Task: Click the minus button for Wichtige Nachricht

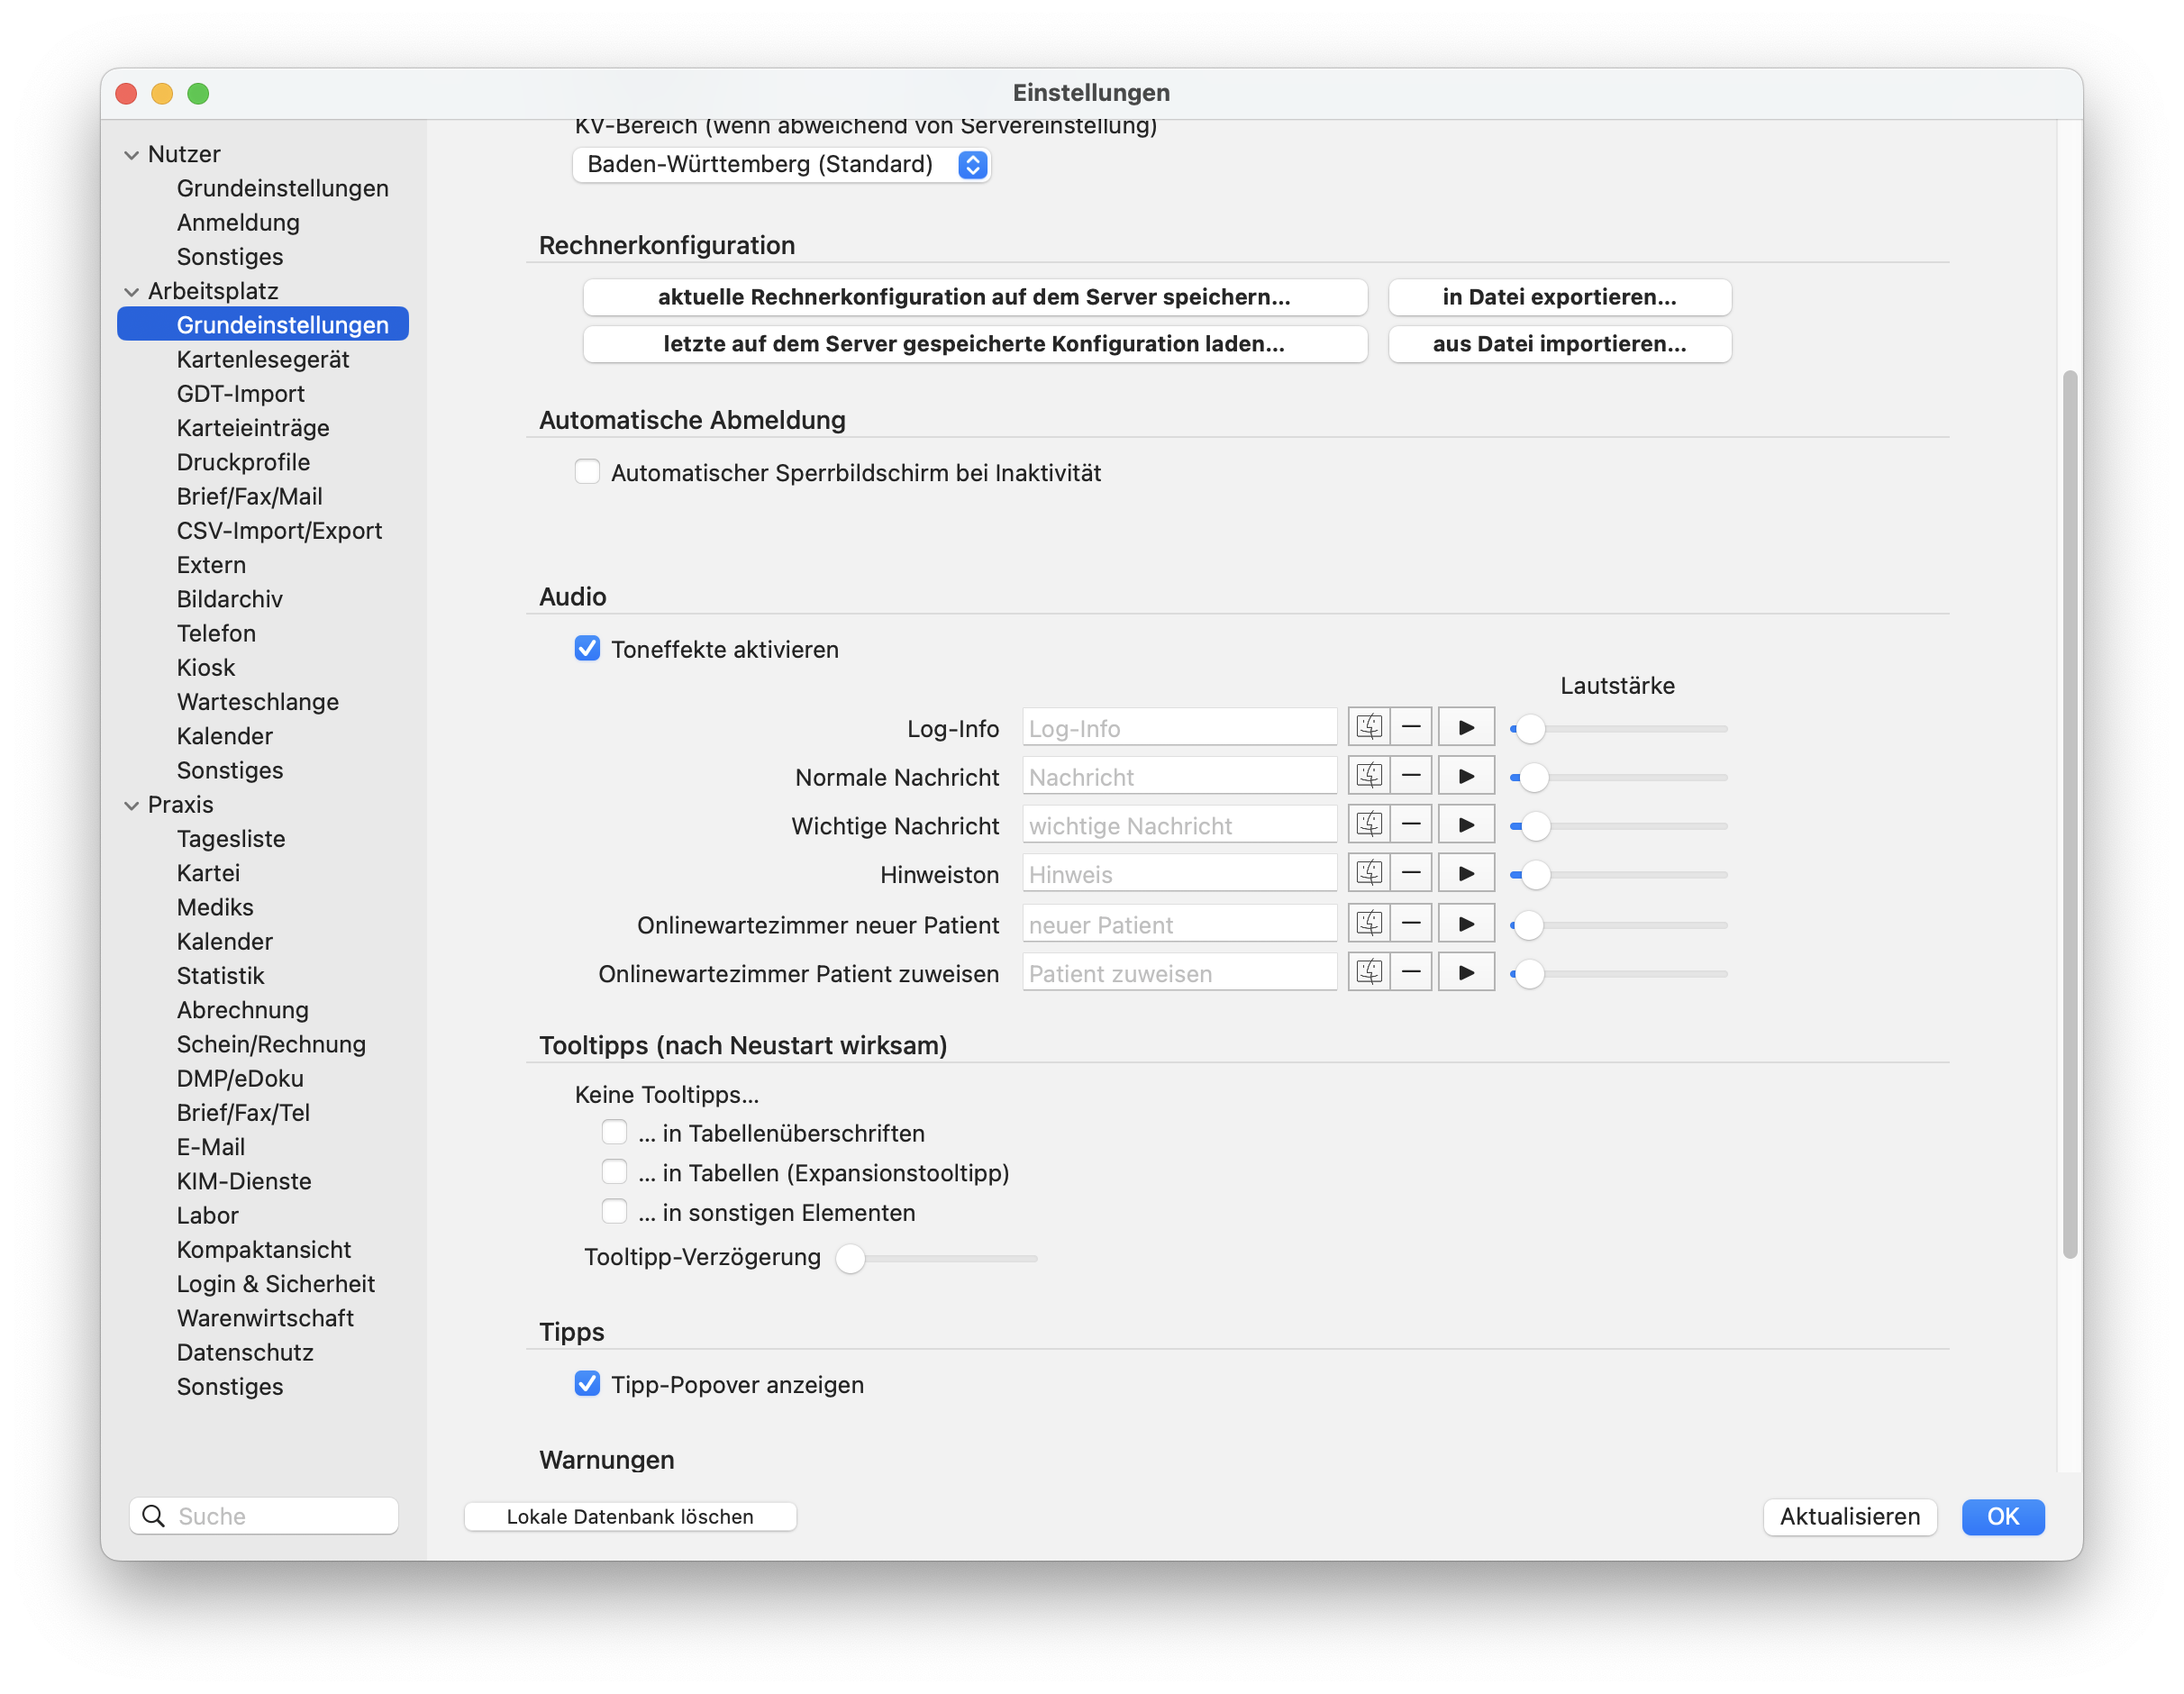Action: (x=1410, y=825)
